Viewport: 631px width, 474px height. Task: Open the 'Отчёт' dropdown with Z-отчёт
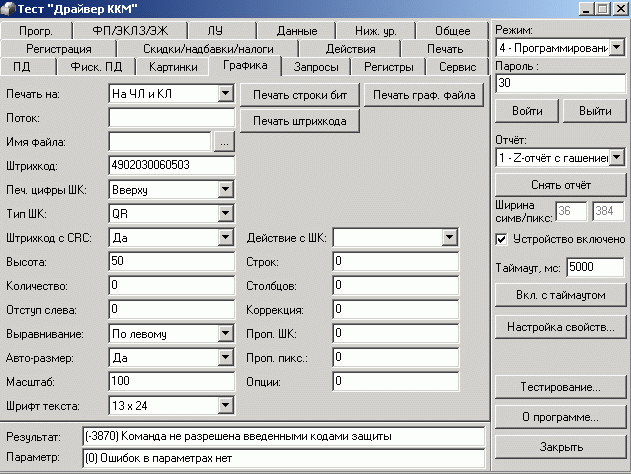point(617,158)
